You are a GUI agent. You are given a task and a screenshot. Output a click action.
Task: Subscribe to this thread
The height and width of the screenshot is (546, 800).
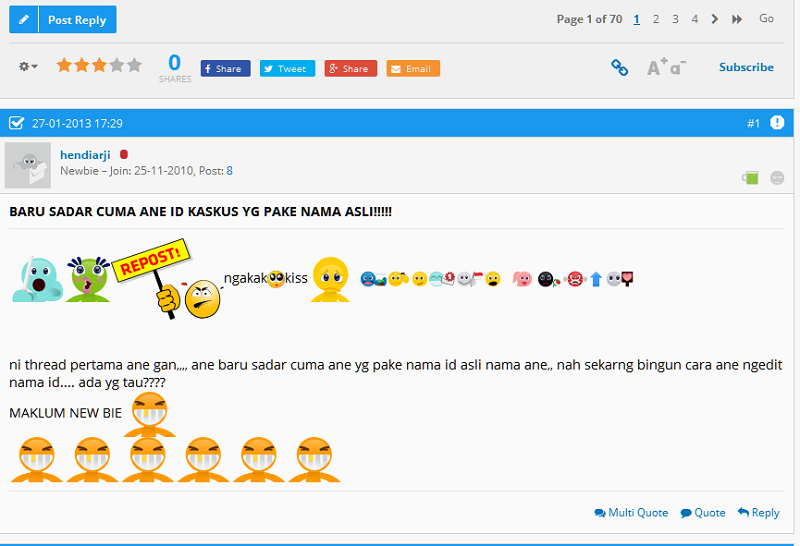pos(746,67)
